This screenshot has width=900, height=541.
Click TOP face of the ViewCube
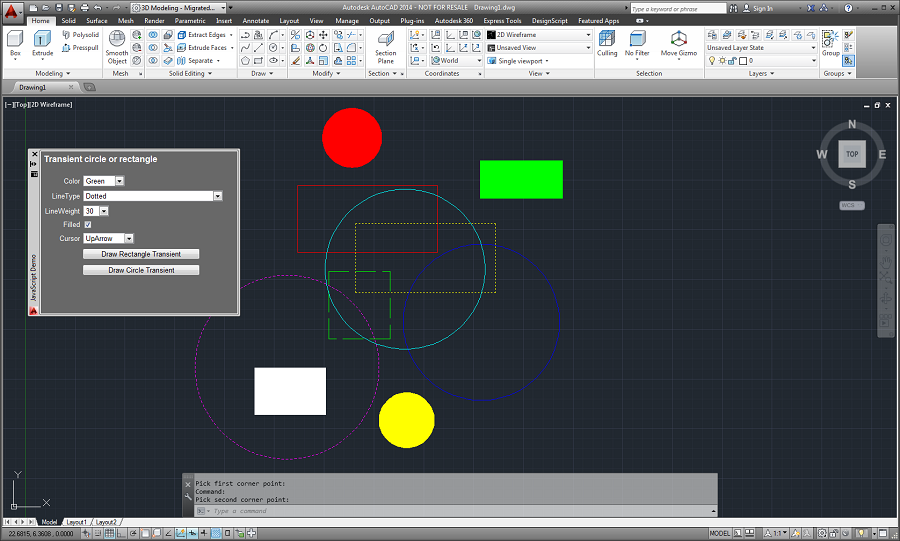852,154
